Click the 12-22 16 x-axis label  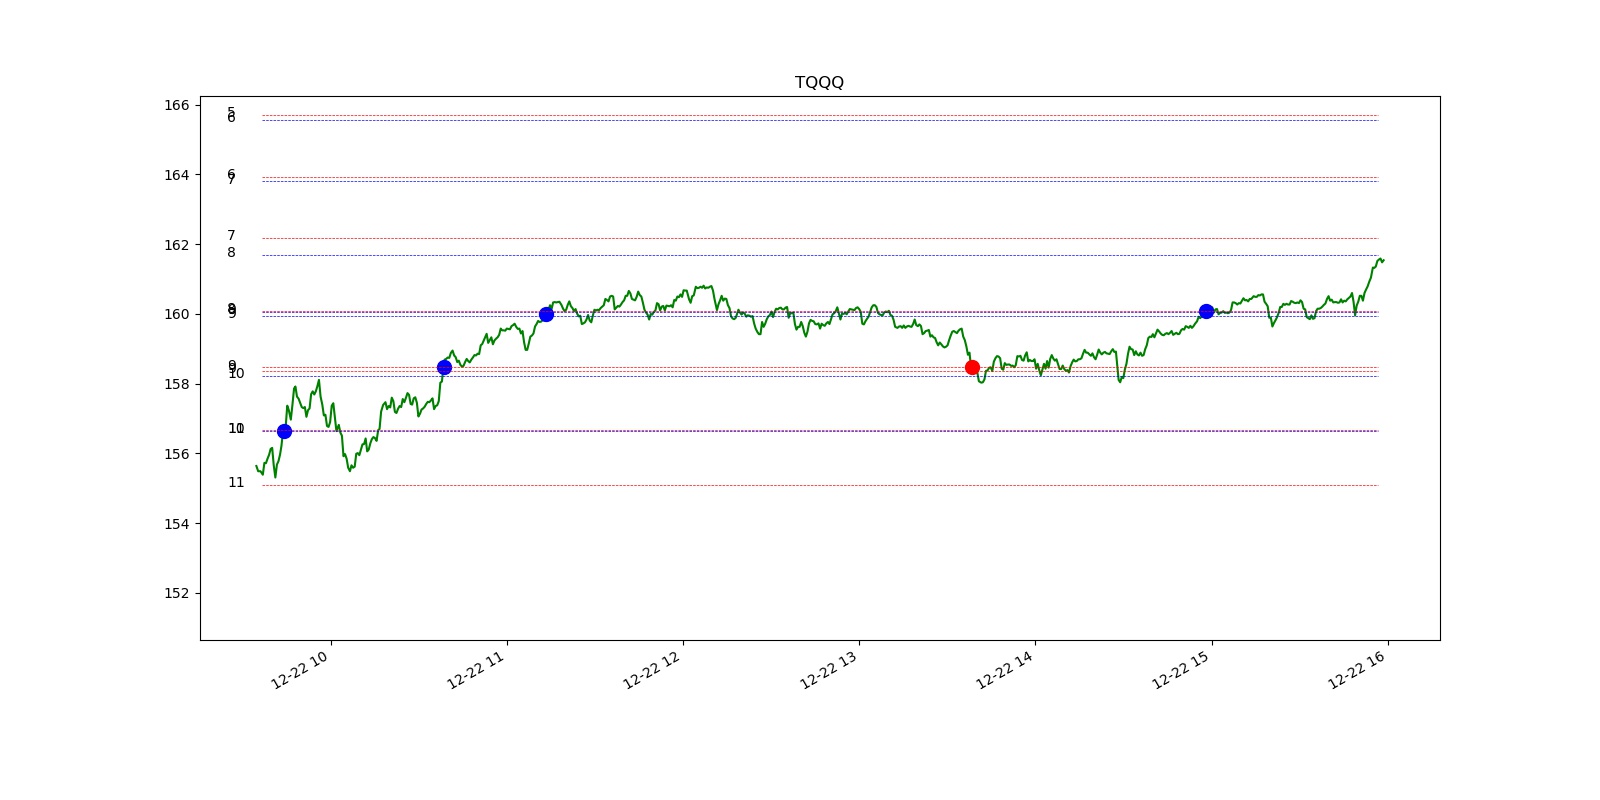tap(1357, 670)
